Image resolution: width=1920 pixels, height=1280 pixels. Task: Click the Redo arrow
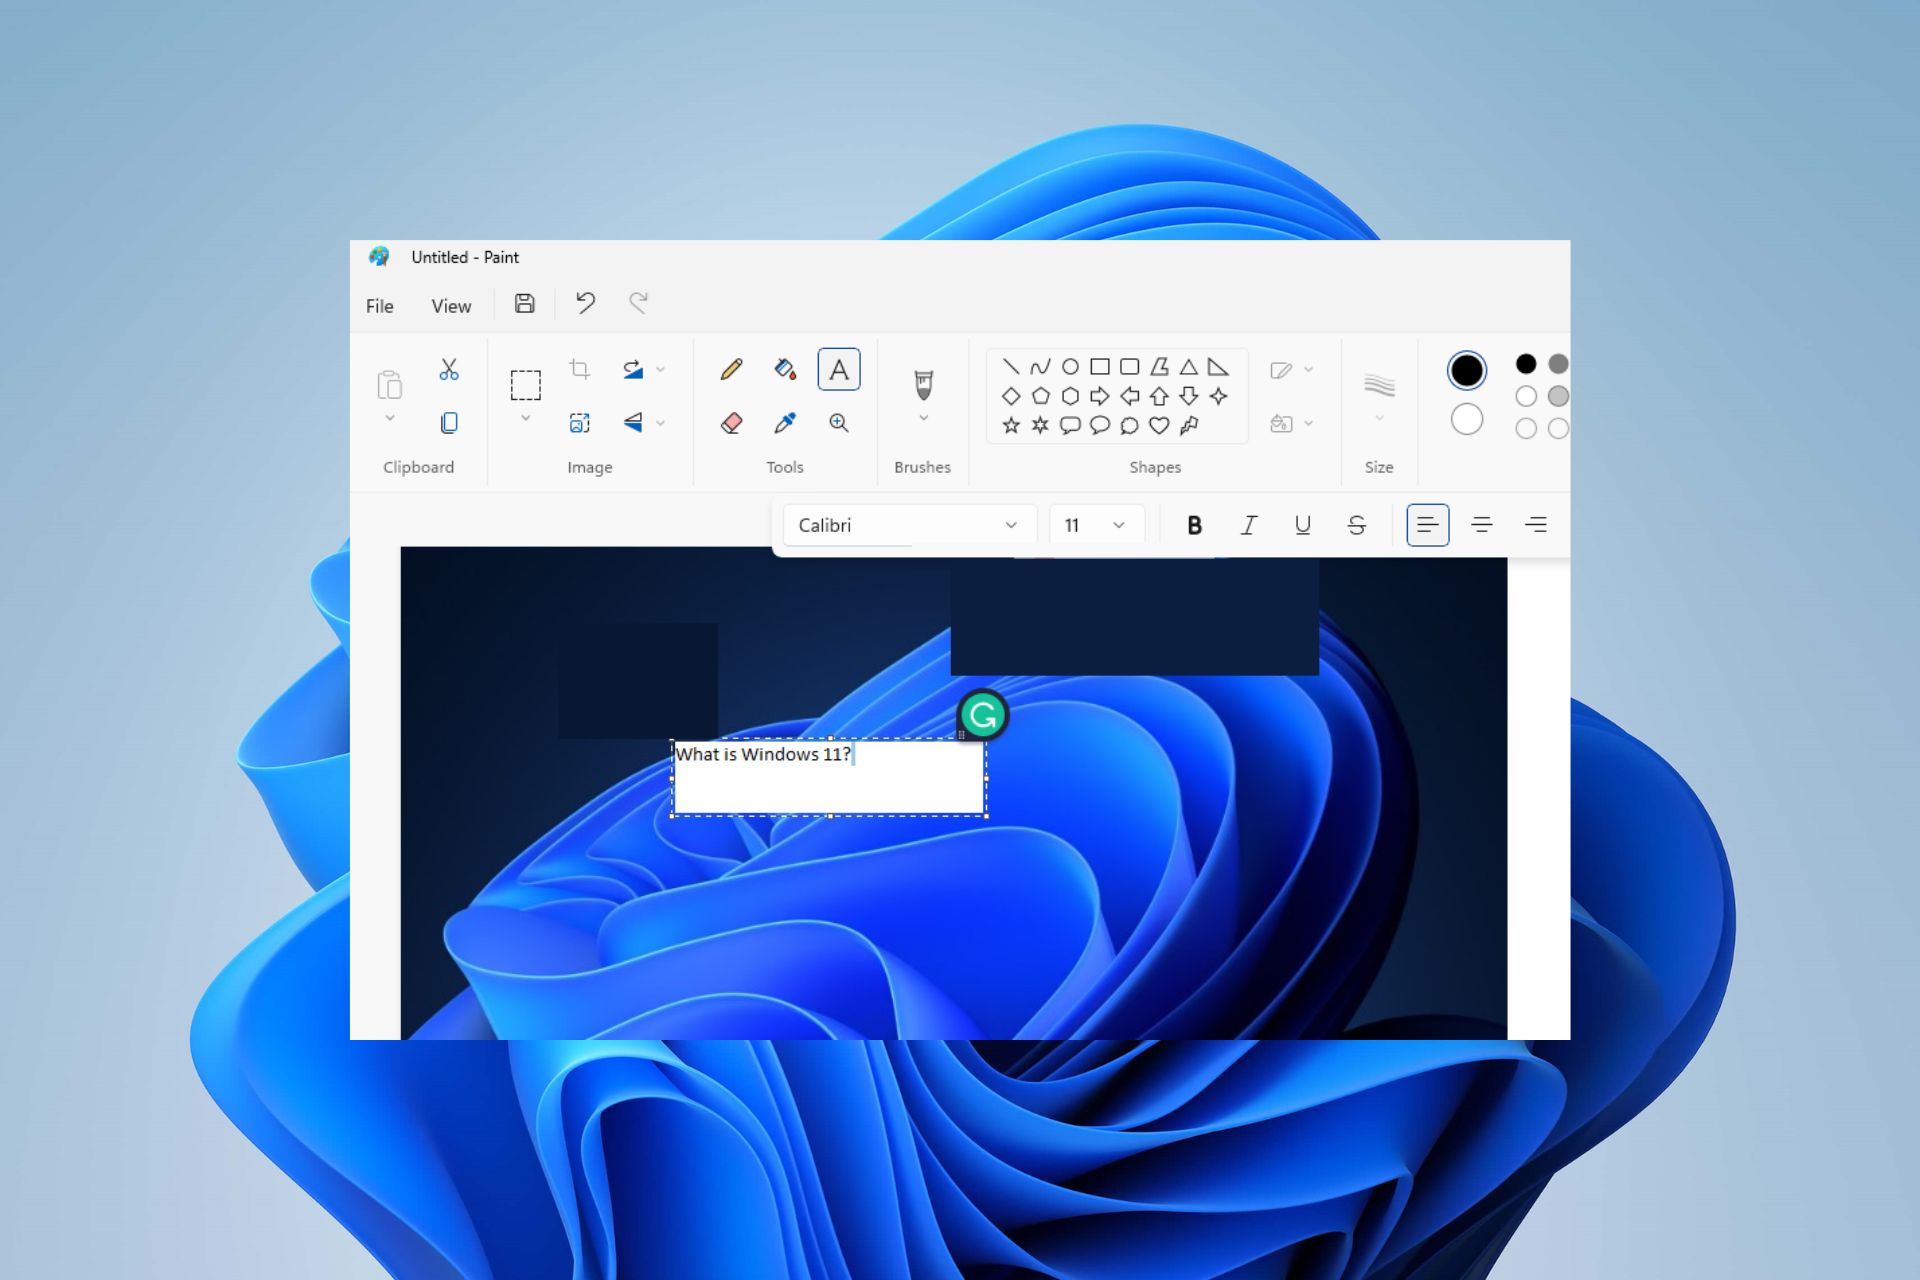pyautogui.click(x=638, y=302)
